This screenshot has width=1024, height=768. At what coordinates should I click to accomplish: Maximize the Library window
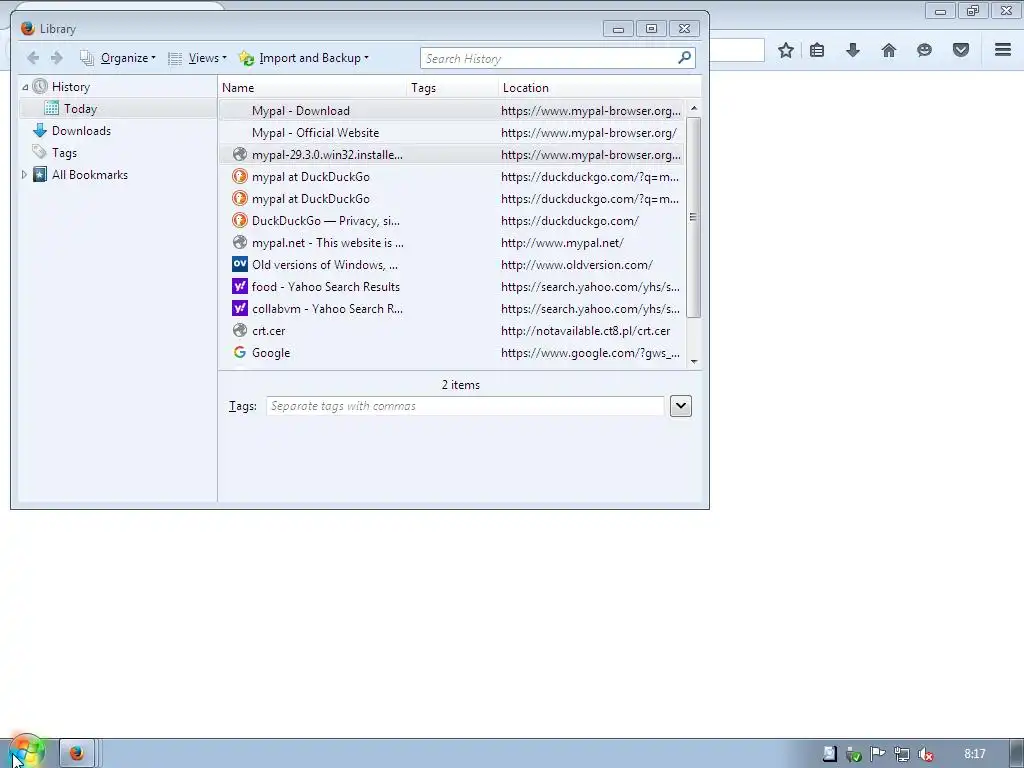coord(651,29)
